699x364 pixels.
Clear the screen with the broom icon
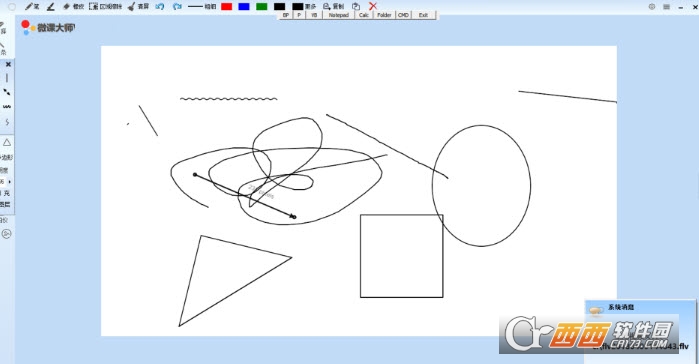138,6
